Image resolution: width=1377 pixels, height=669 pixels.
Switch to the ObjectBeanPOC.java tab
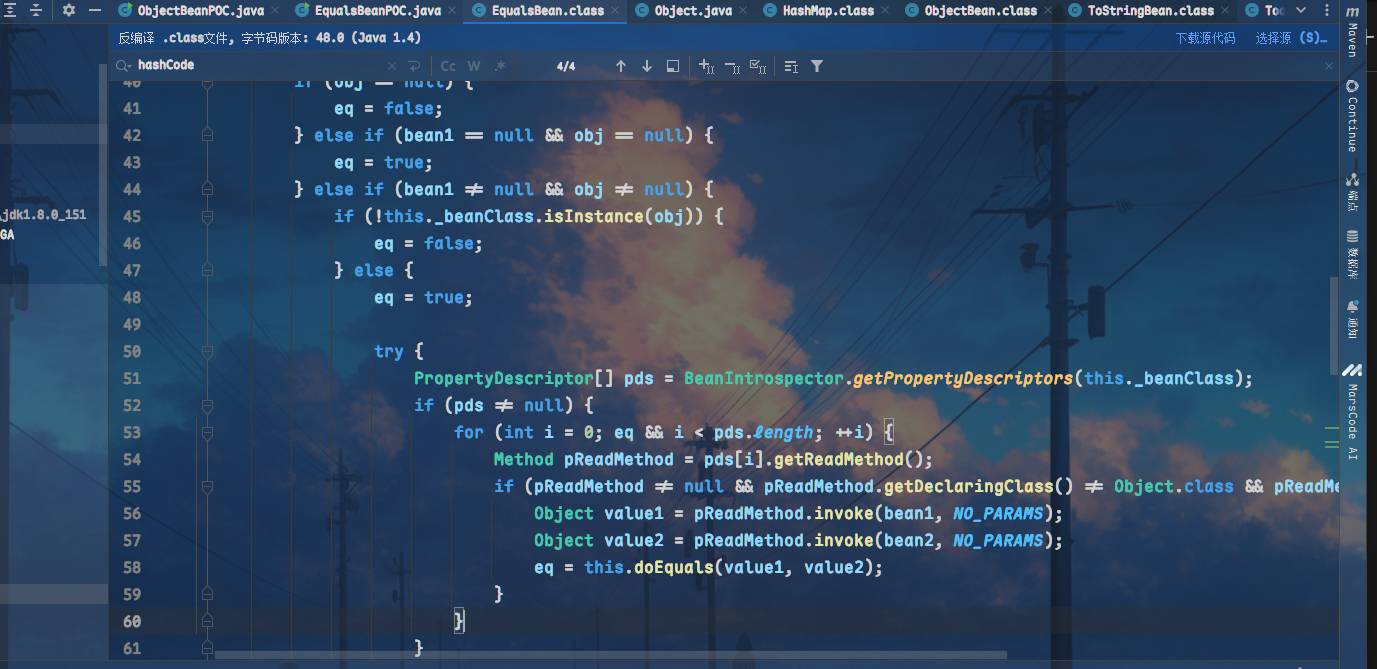tap(191, 11)
